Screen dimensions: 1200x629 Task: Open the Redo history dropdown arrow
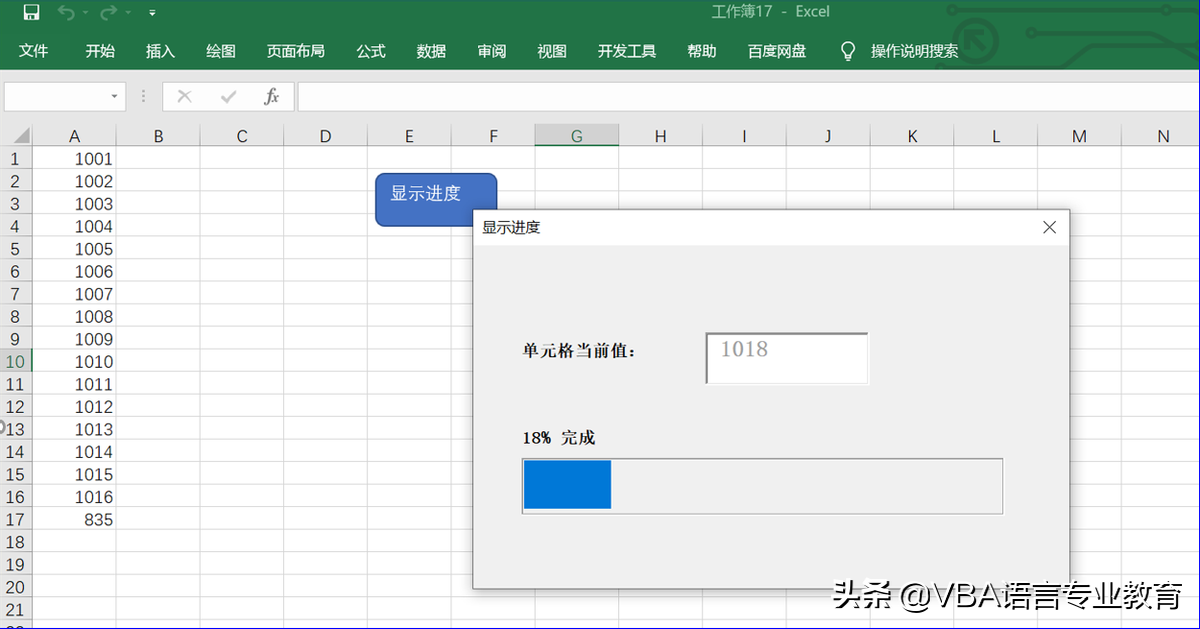[x=127, y=14]
